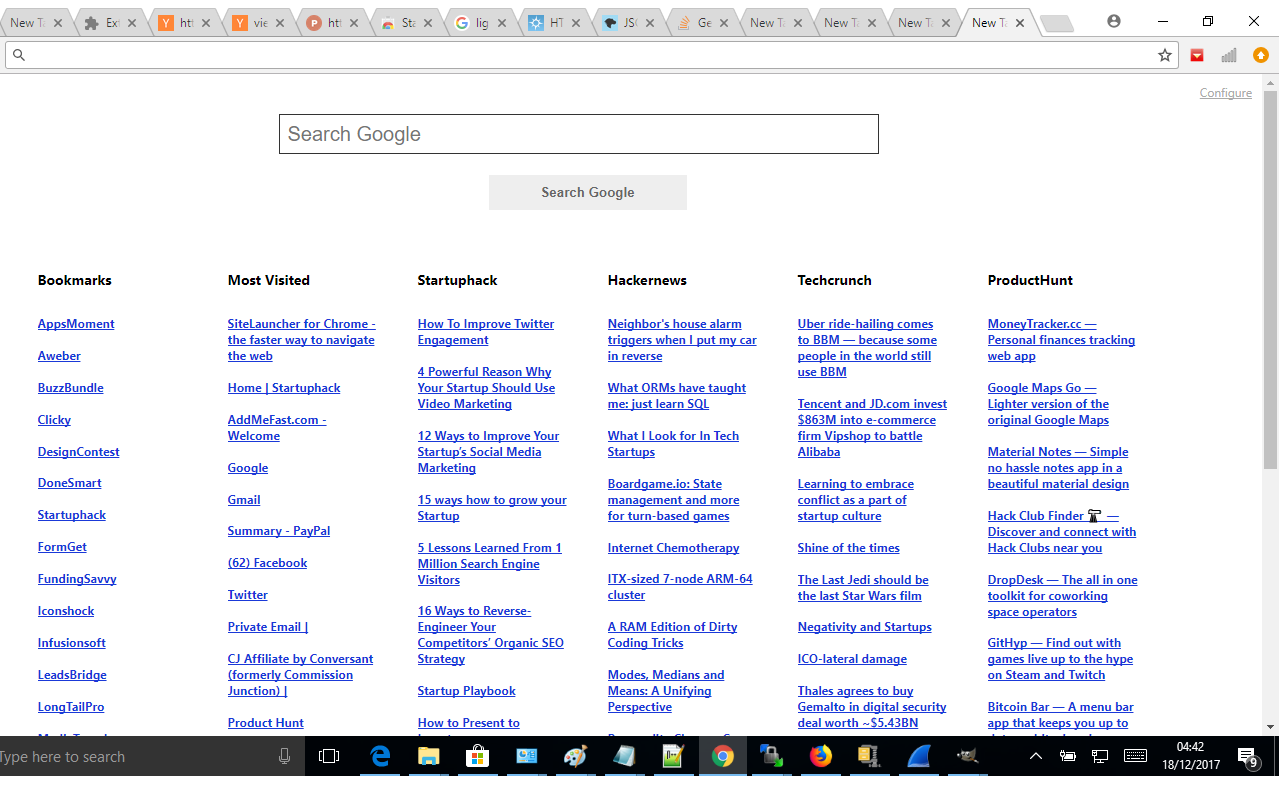This screenshot has width=1280, height=800.
Task: Switch to the first New Tab
Action: [30, 21]
